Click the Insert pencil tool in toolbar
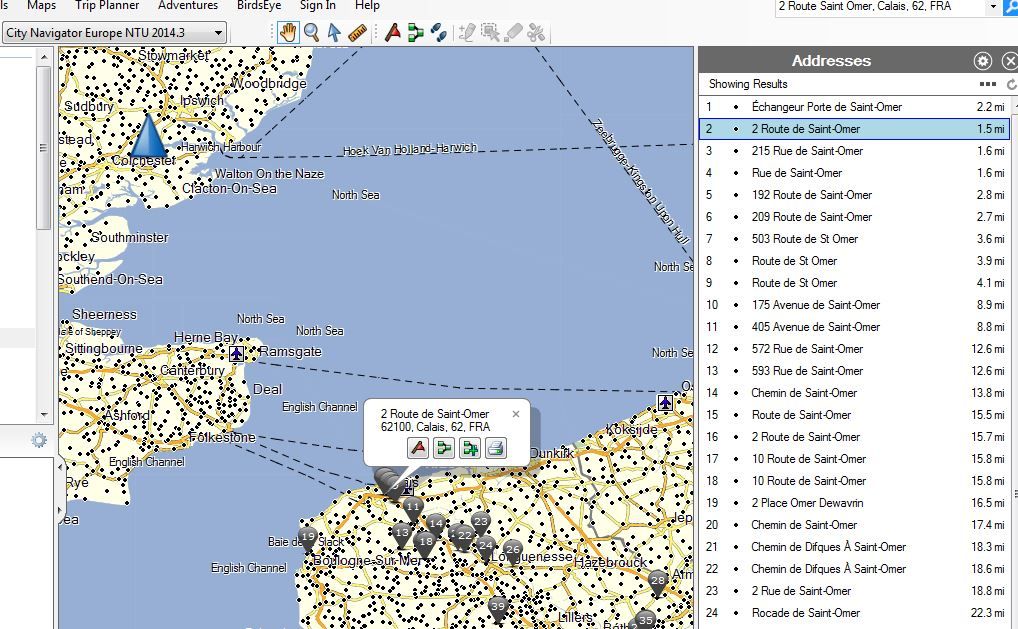This screenshot has height=629, width=1018. [x=466, y=32]
